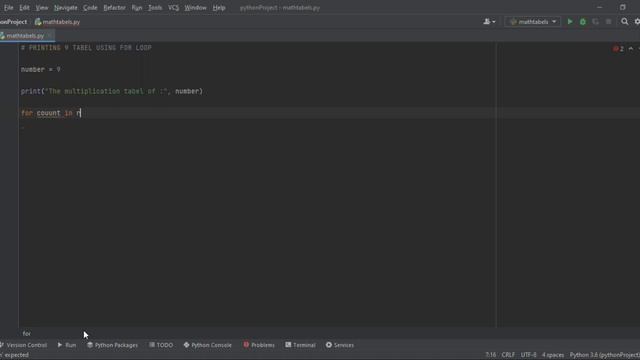
Task: Minimize the PyCharm window
Action: coord(599,7)
